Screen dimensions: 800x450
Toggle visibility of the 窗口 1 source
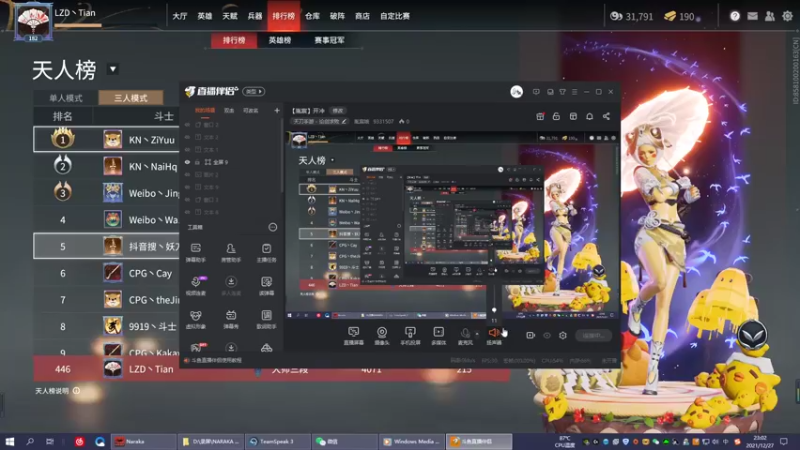click(187, 199)
